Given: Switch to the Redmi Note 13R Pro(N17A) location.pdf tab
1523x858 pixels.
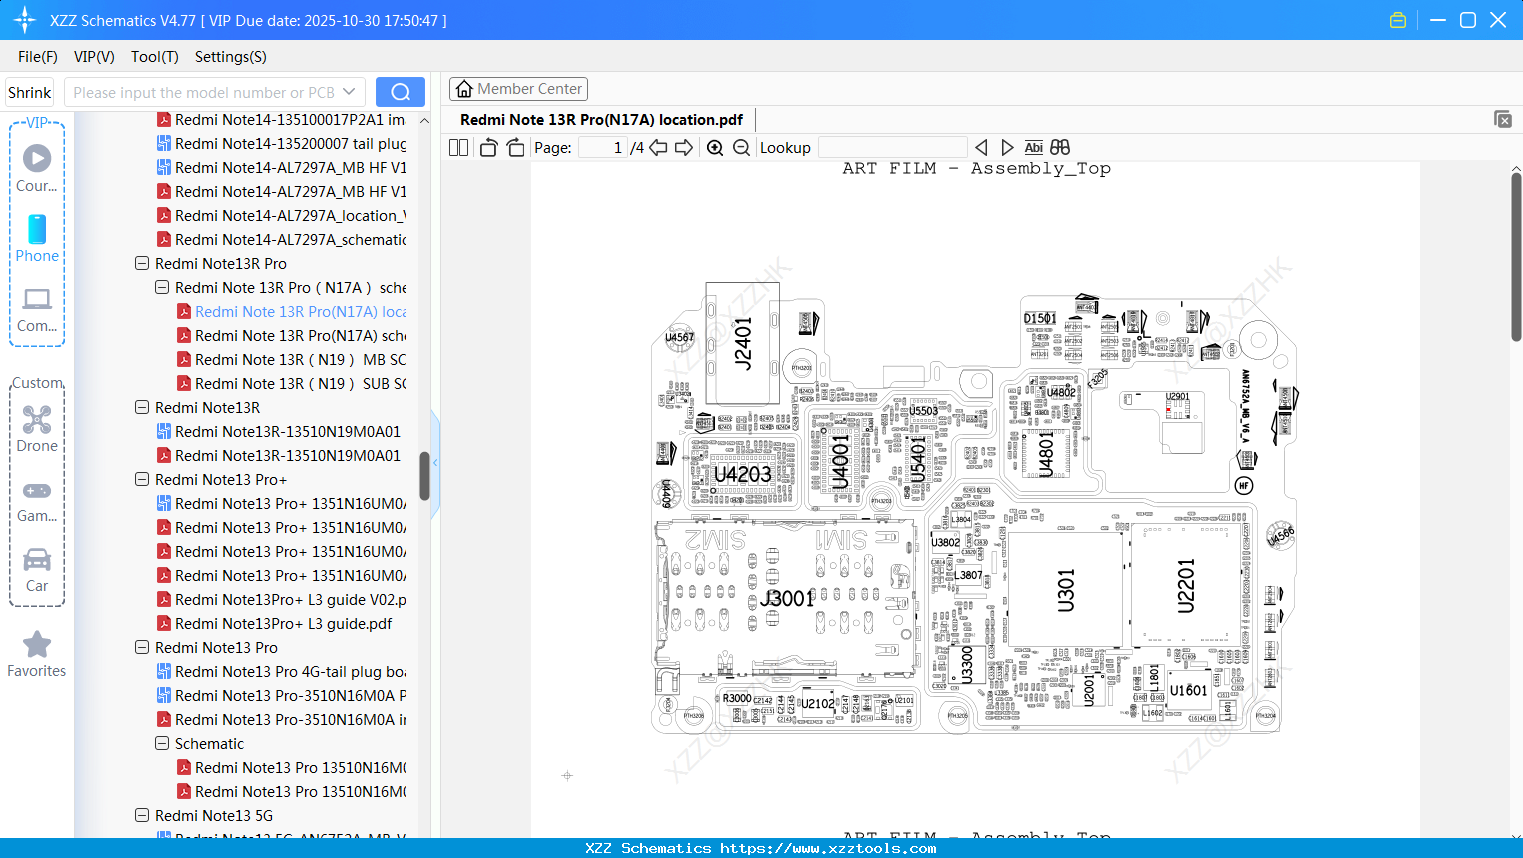Looking at the screenshot, I should click(x=600, y=119).
